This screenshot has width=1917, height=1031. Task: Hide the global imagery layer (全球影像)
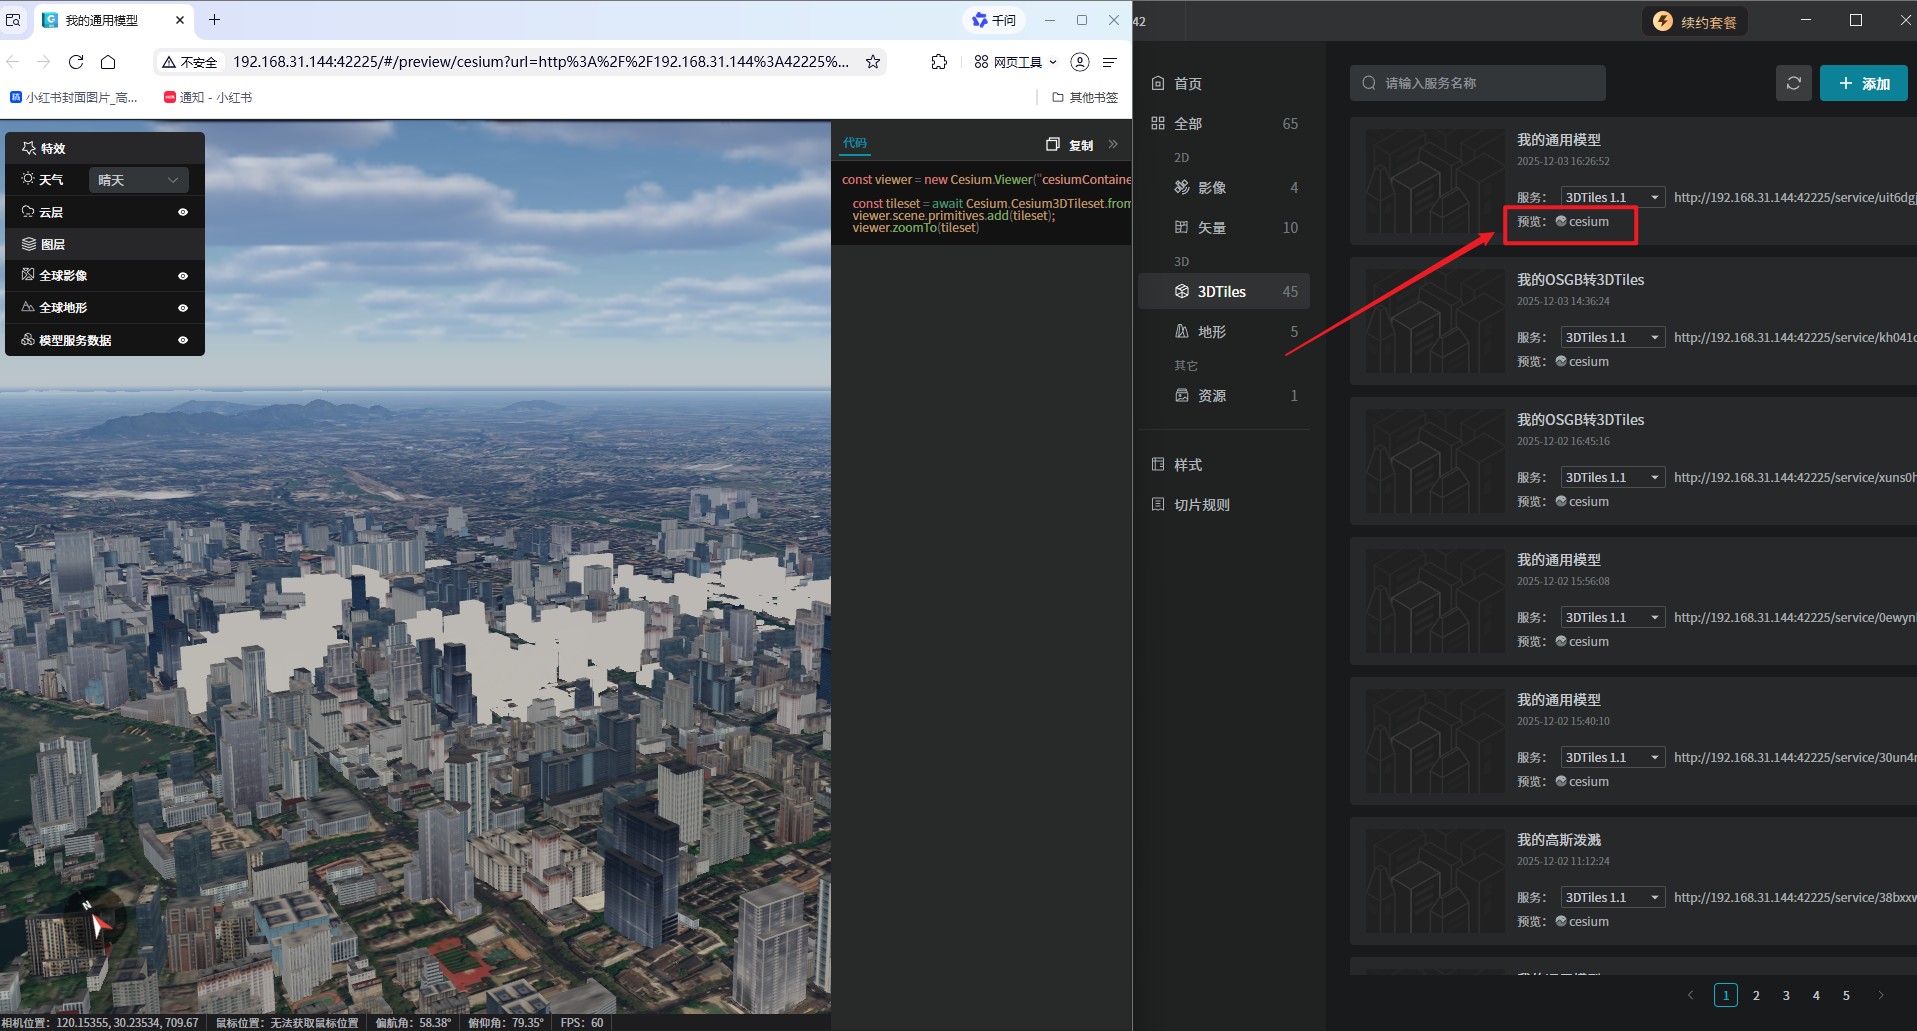[x=183, y=276]
